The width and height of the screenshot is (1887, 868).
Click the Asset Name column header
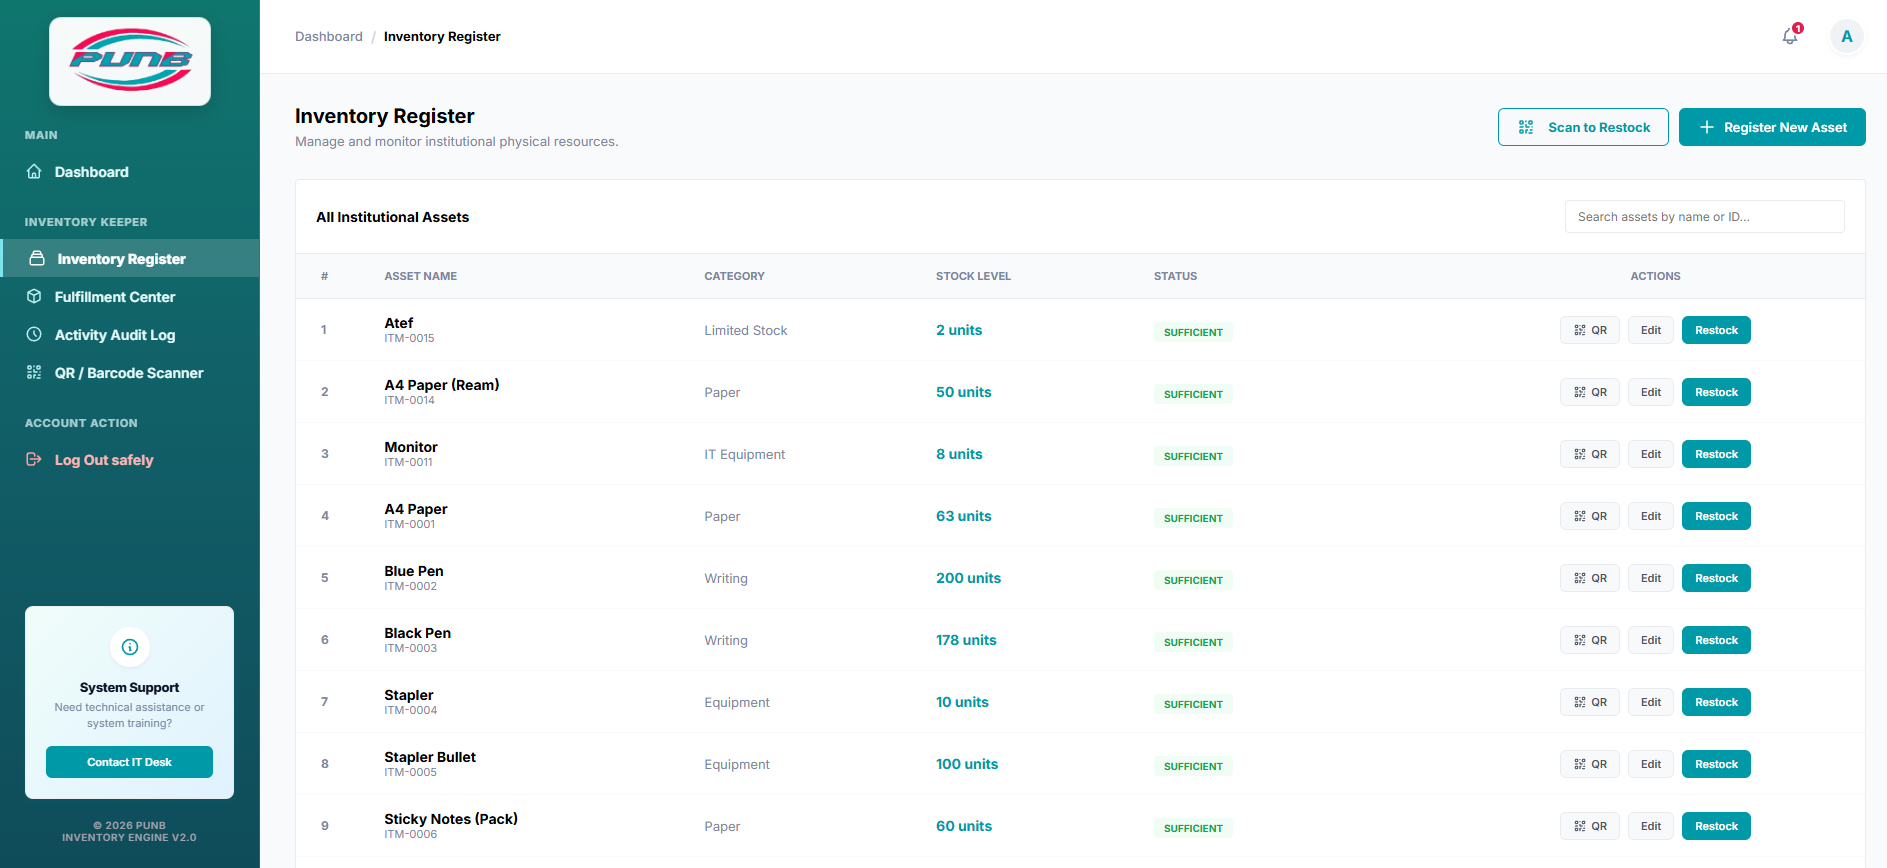click(421, 276)
